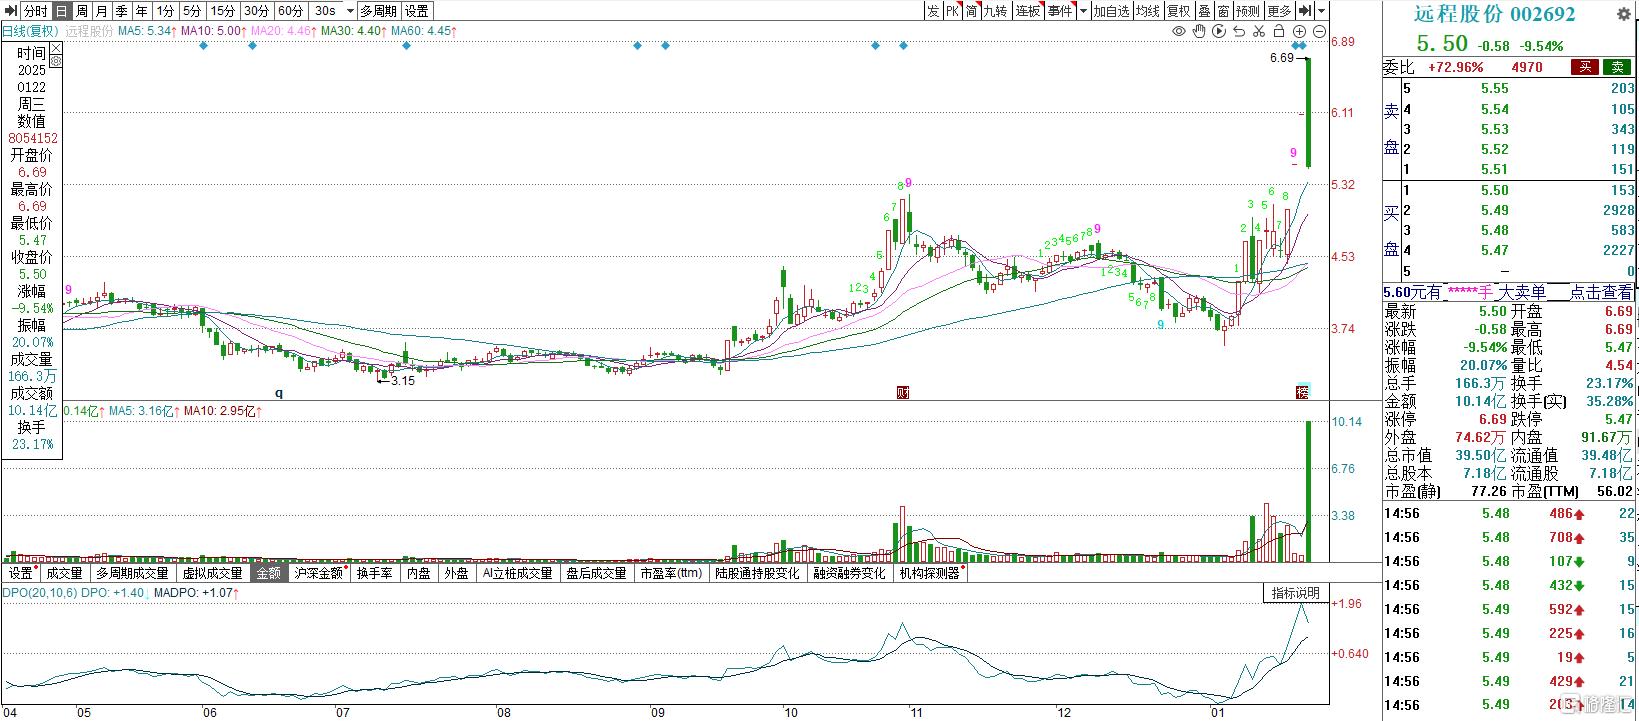This screenshot has width=1639, height=721.
Task: Toggle 均线 moving average lines
Action: coord(1148,11)
